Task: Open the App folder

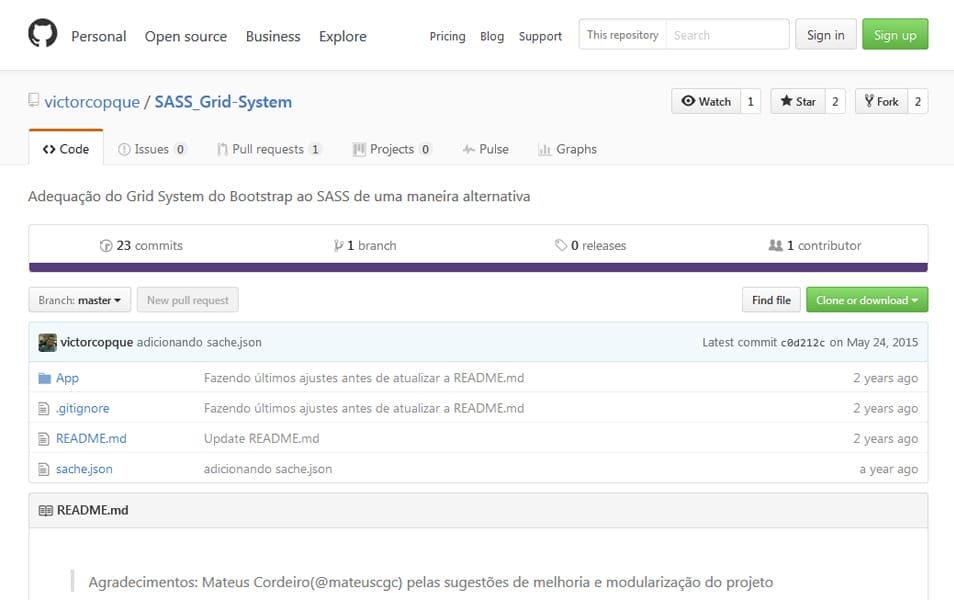Action: coord(68,378)
